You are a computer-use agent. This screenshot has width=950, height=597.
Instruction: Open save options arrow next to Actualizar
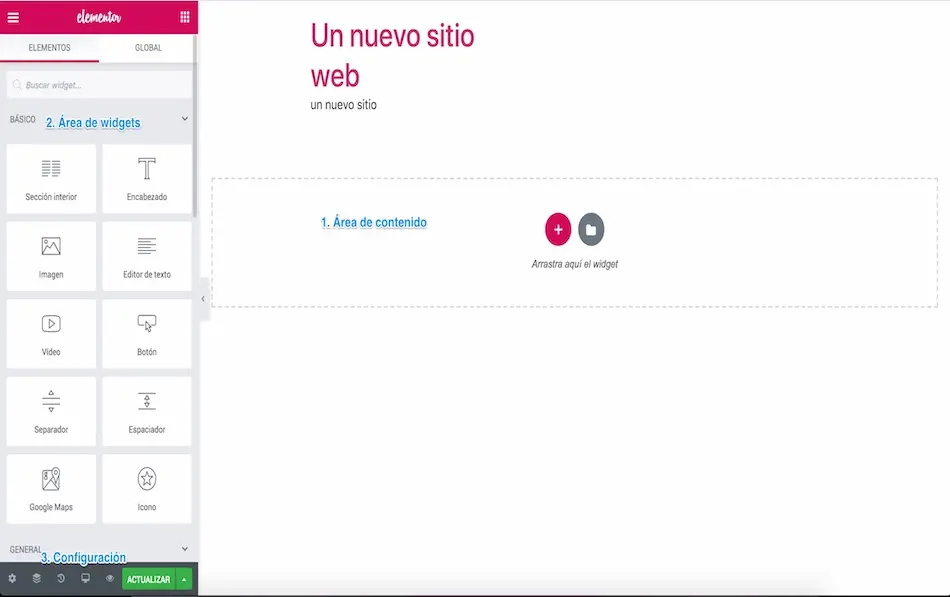[184, 579]
